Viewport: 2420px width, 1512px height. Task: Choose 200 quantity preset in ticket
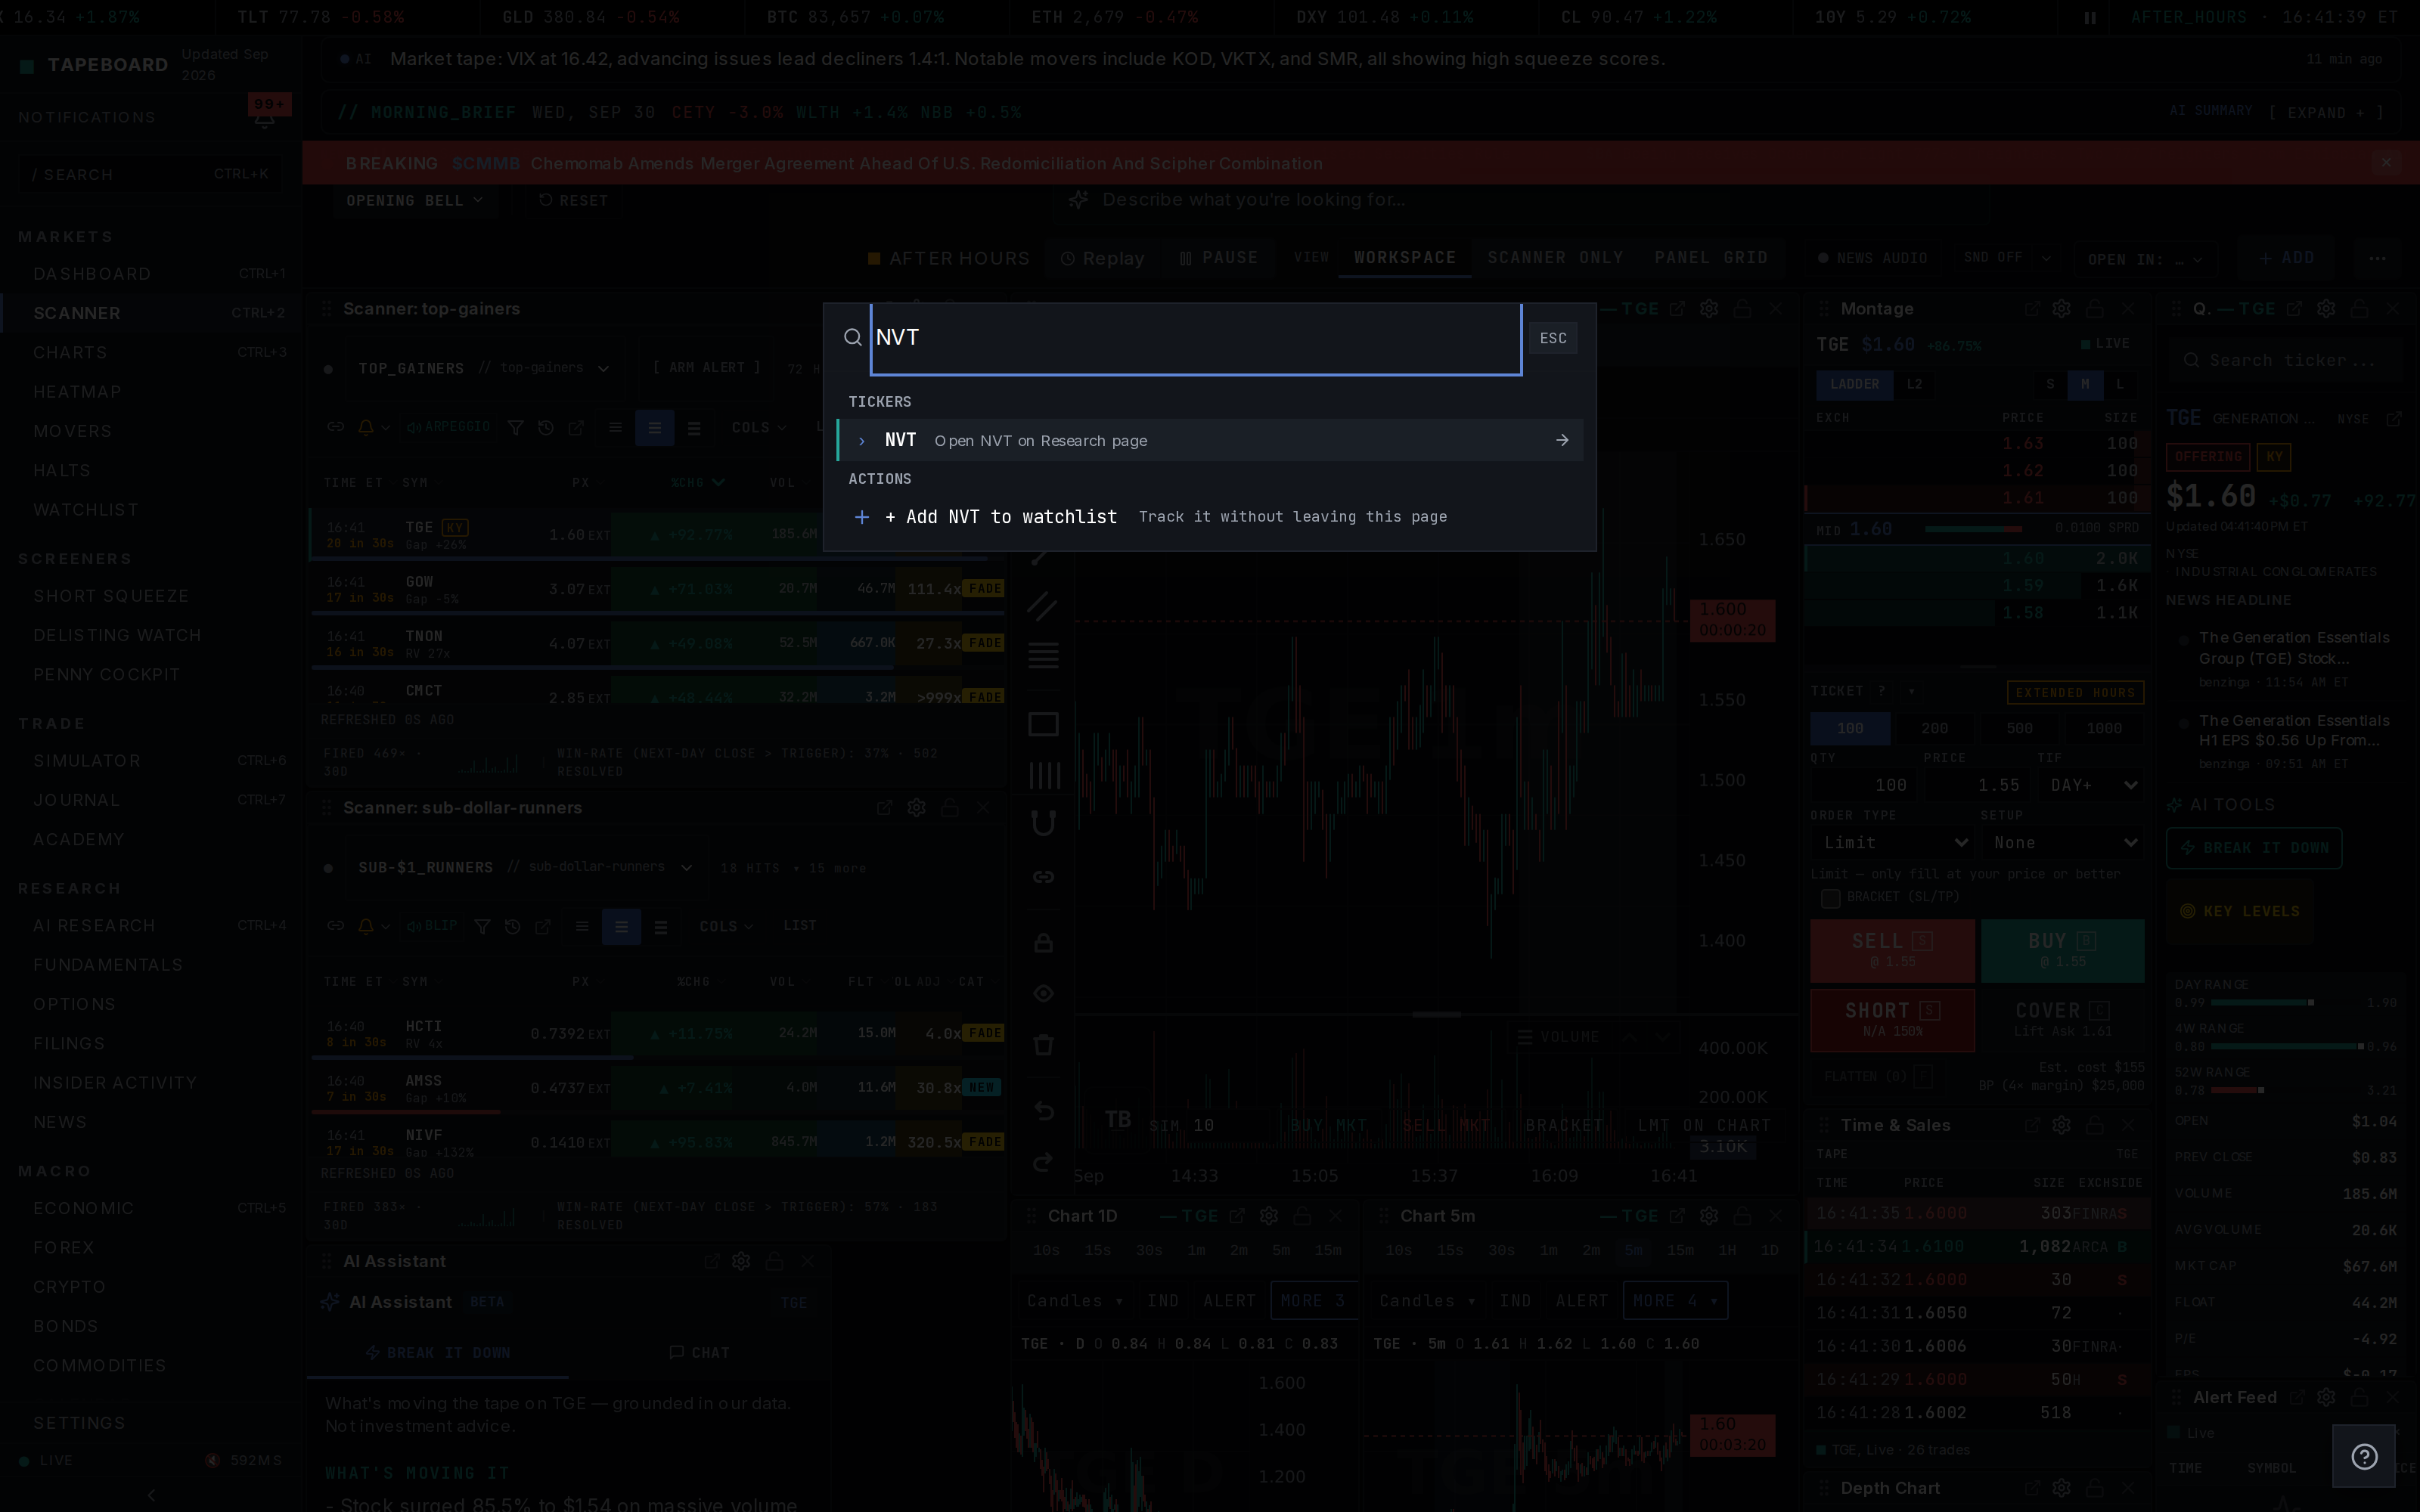(x=1935, y=728)
